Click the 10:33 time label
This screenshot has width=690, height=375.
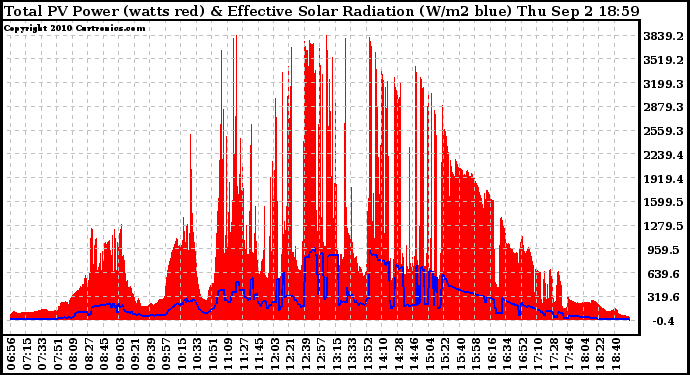[x=197, y=354]
